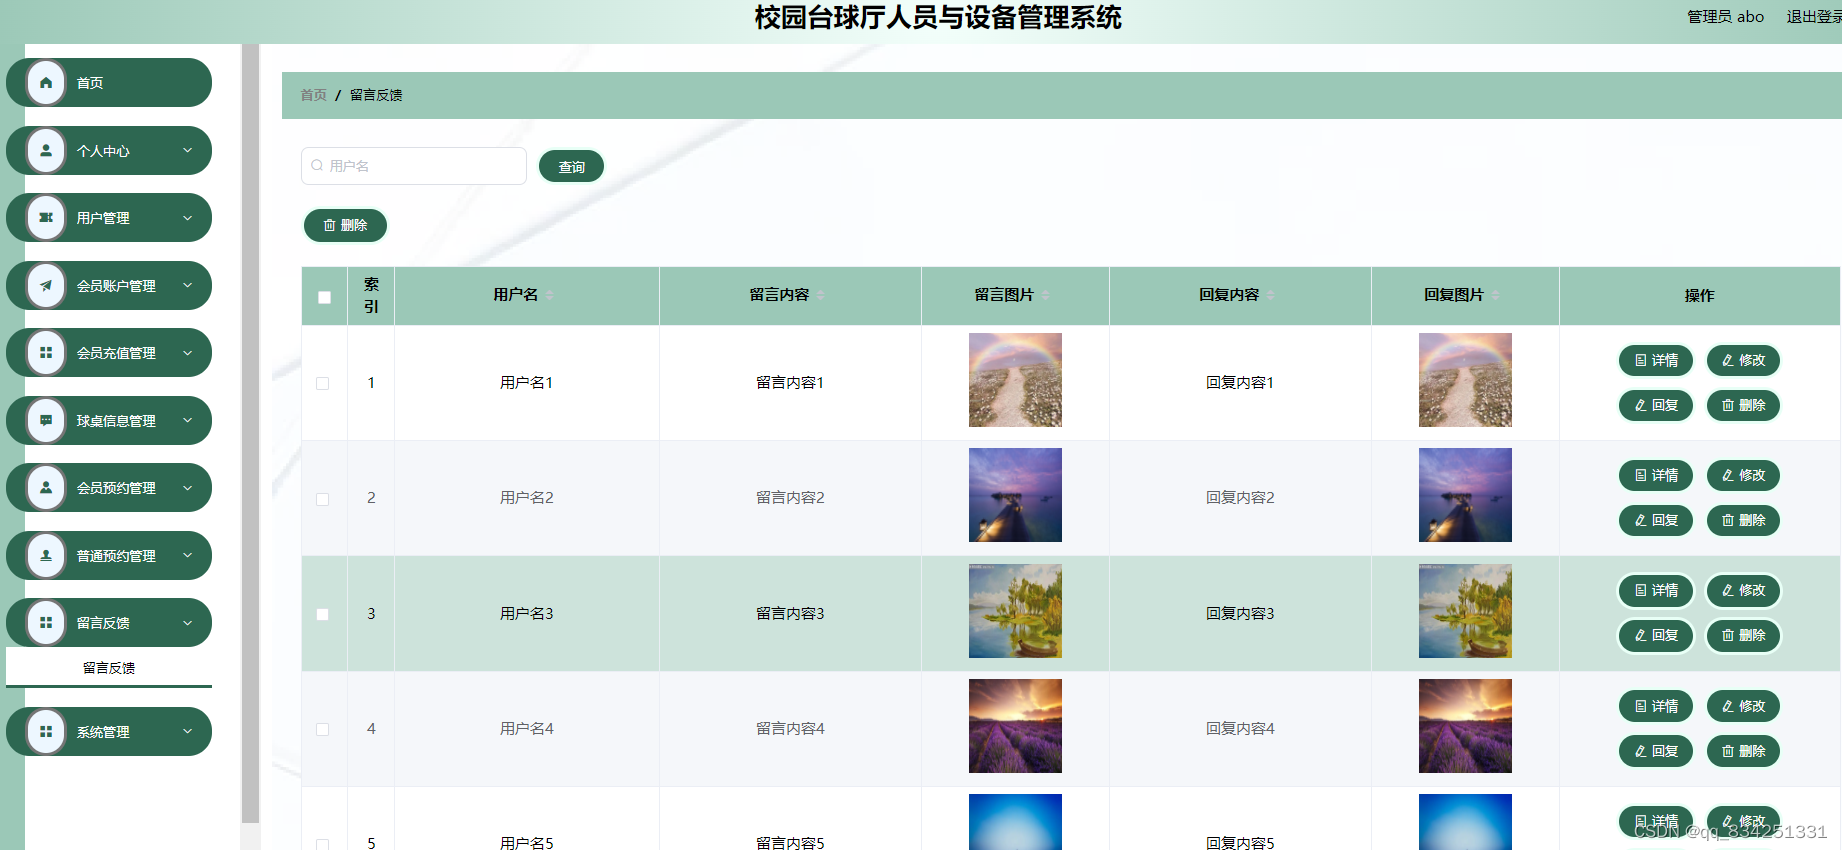Expand the 会员充值管理 menu chevron
Screen dimensions: 1842x850
coord(187,353)
